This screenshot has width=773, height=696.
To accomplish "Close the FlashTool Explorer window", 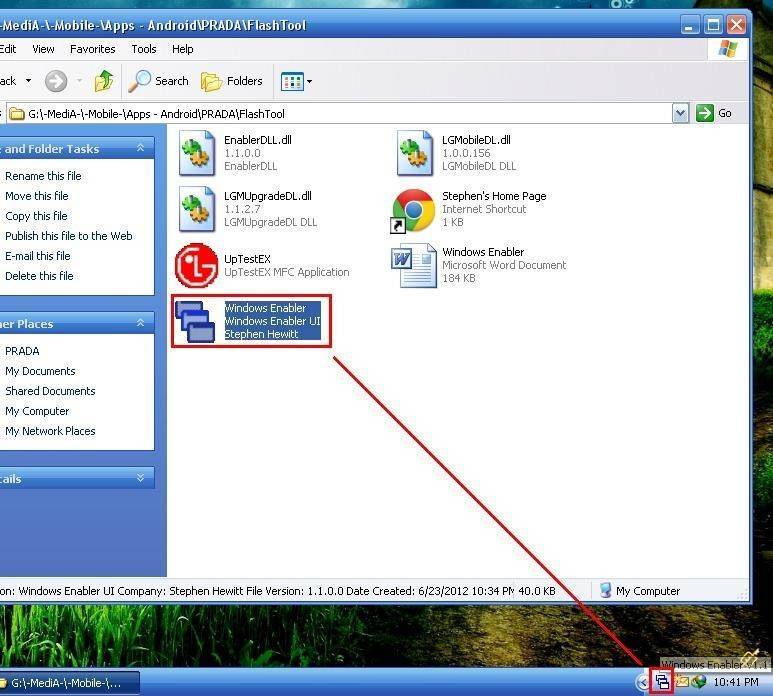I will [736, 25].
